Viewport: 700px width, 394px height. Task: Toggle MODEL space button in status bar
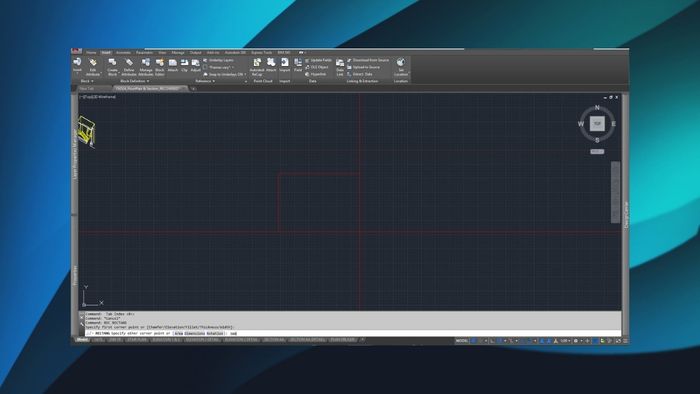pyautogui.click(x=462, y=341)
